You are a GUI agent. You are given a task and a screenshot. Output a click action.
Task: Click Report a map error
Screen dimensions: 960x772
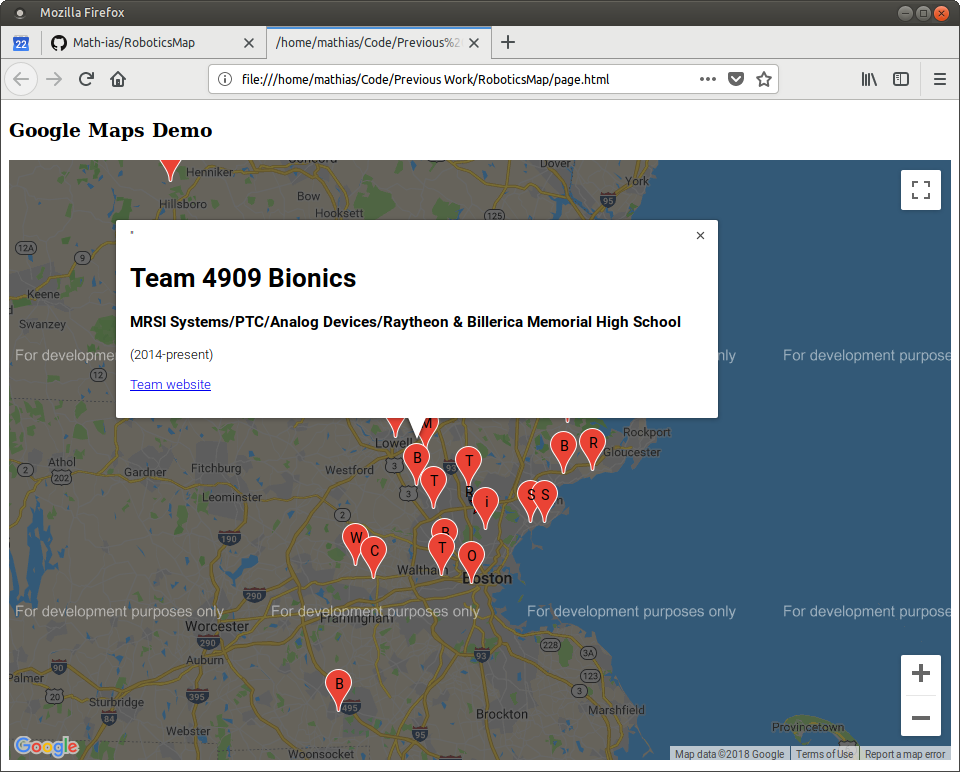click(905, 754)
